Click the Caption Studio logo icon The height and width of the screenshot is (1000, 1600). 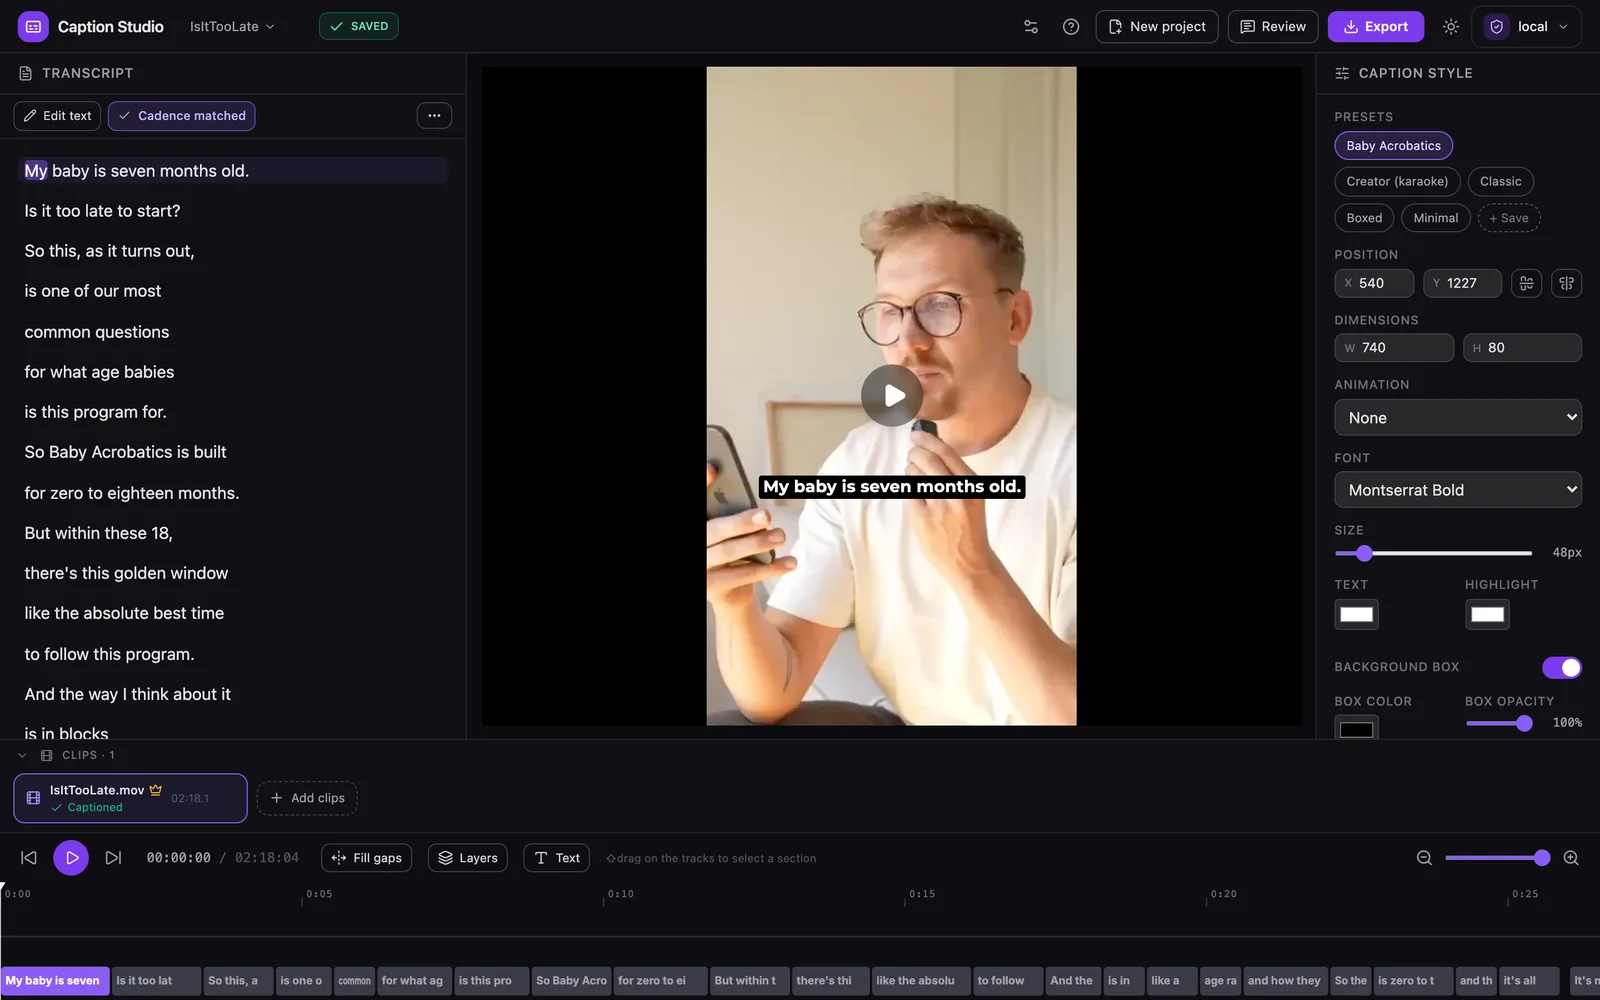33,27
